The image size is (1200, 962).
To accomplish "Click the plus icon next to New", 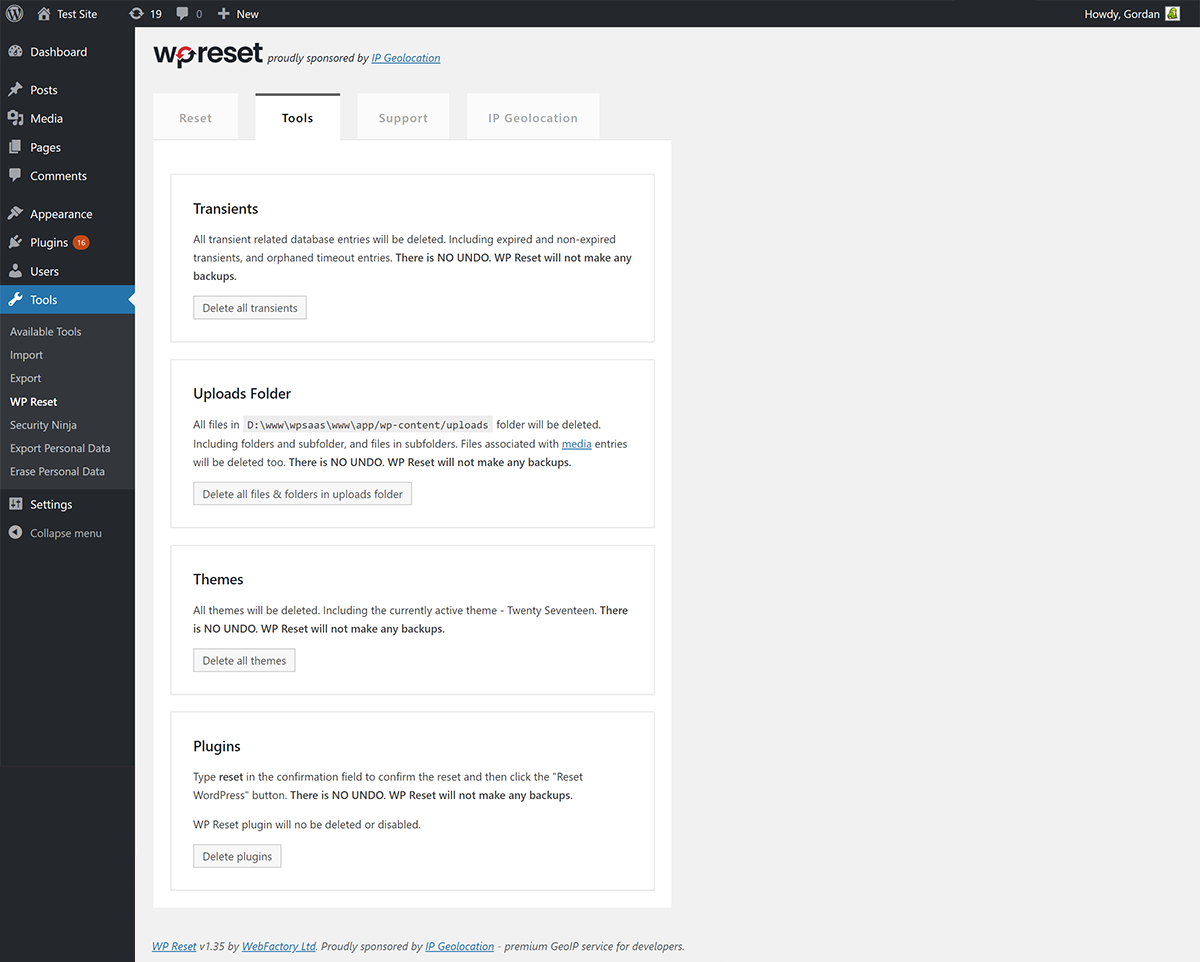I will pos(224,14).
